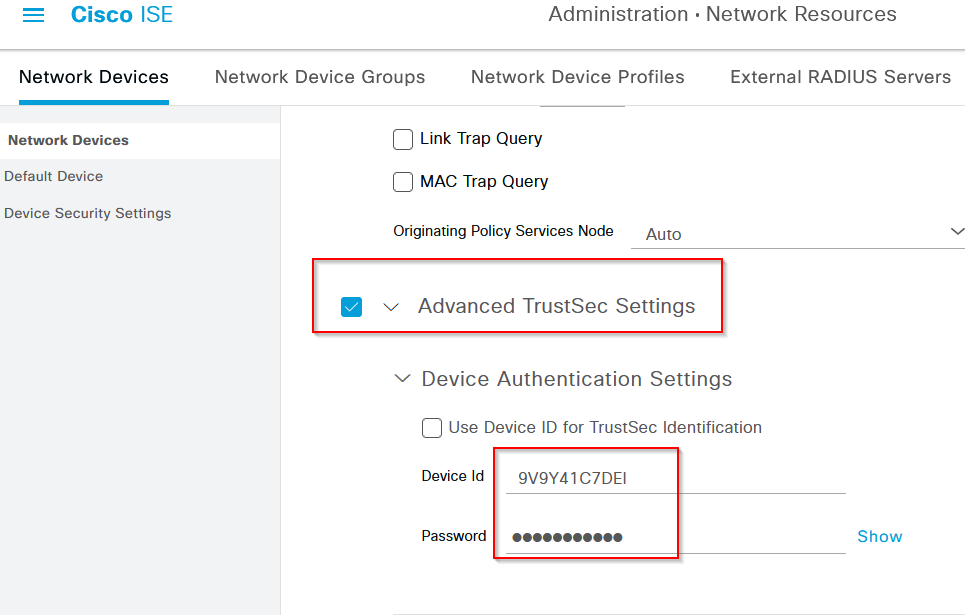Image resolution: width=965 pixels, height=615 pixels.
Task: Click Show to reveal the password
Action: (879, 537)
